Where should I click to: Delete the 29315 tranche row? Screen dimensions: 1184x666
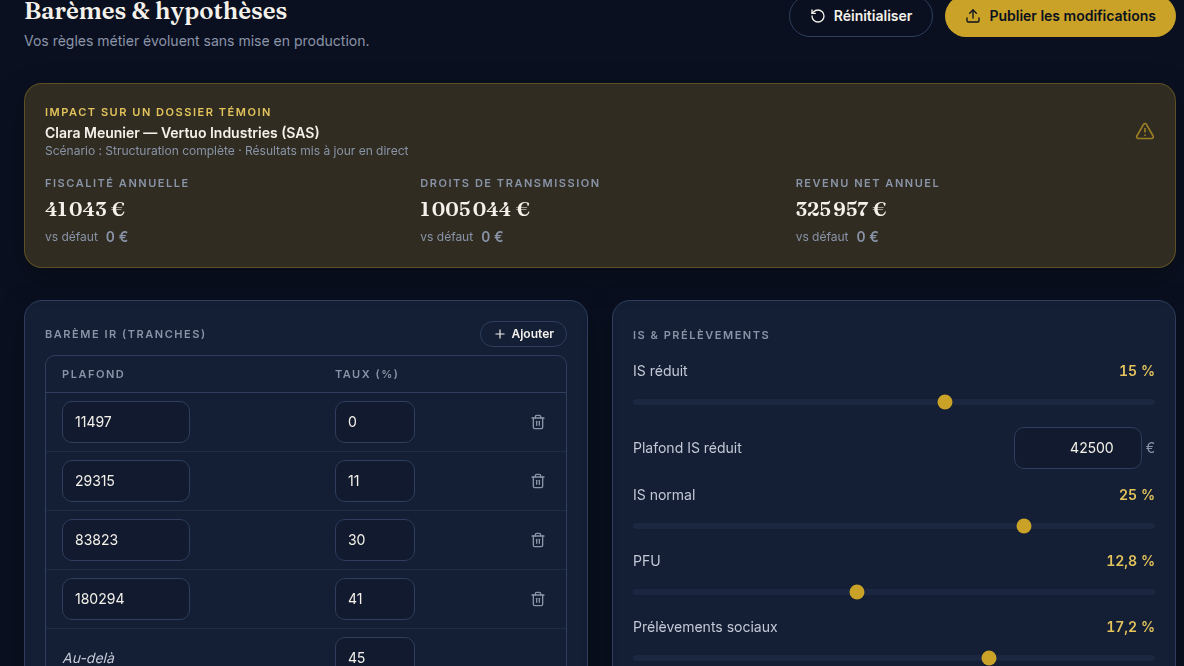pos(538,481)
